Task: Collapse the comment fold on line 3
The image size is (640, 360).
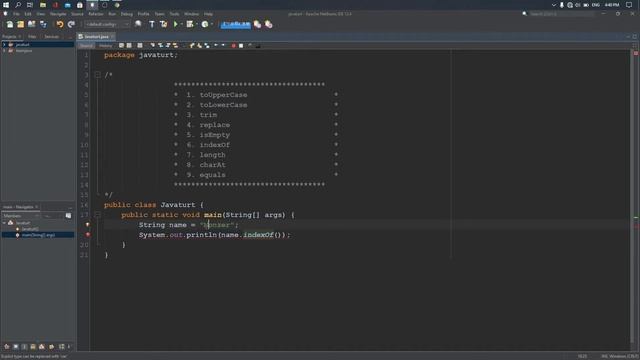Action: point(98,75)
